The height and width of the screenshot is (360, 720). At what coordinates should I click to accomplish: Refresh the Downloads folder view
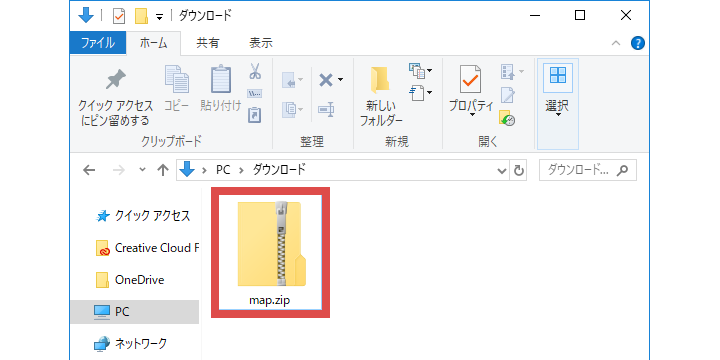pyautogui.click(x=519, y=171)
